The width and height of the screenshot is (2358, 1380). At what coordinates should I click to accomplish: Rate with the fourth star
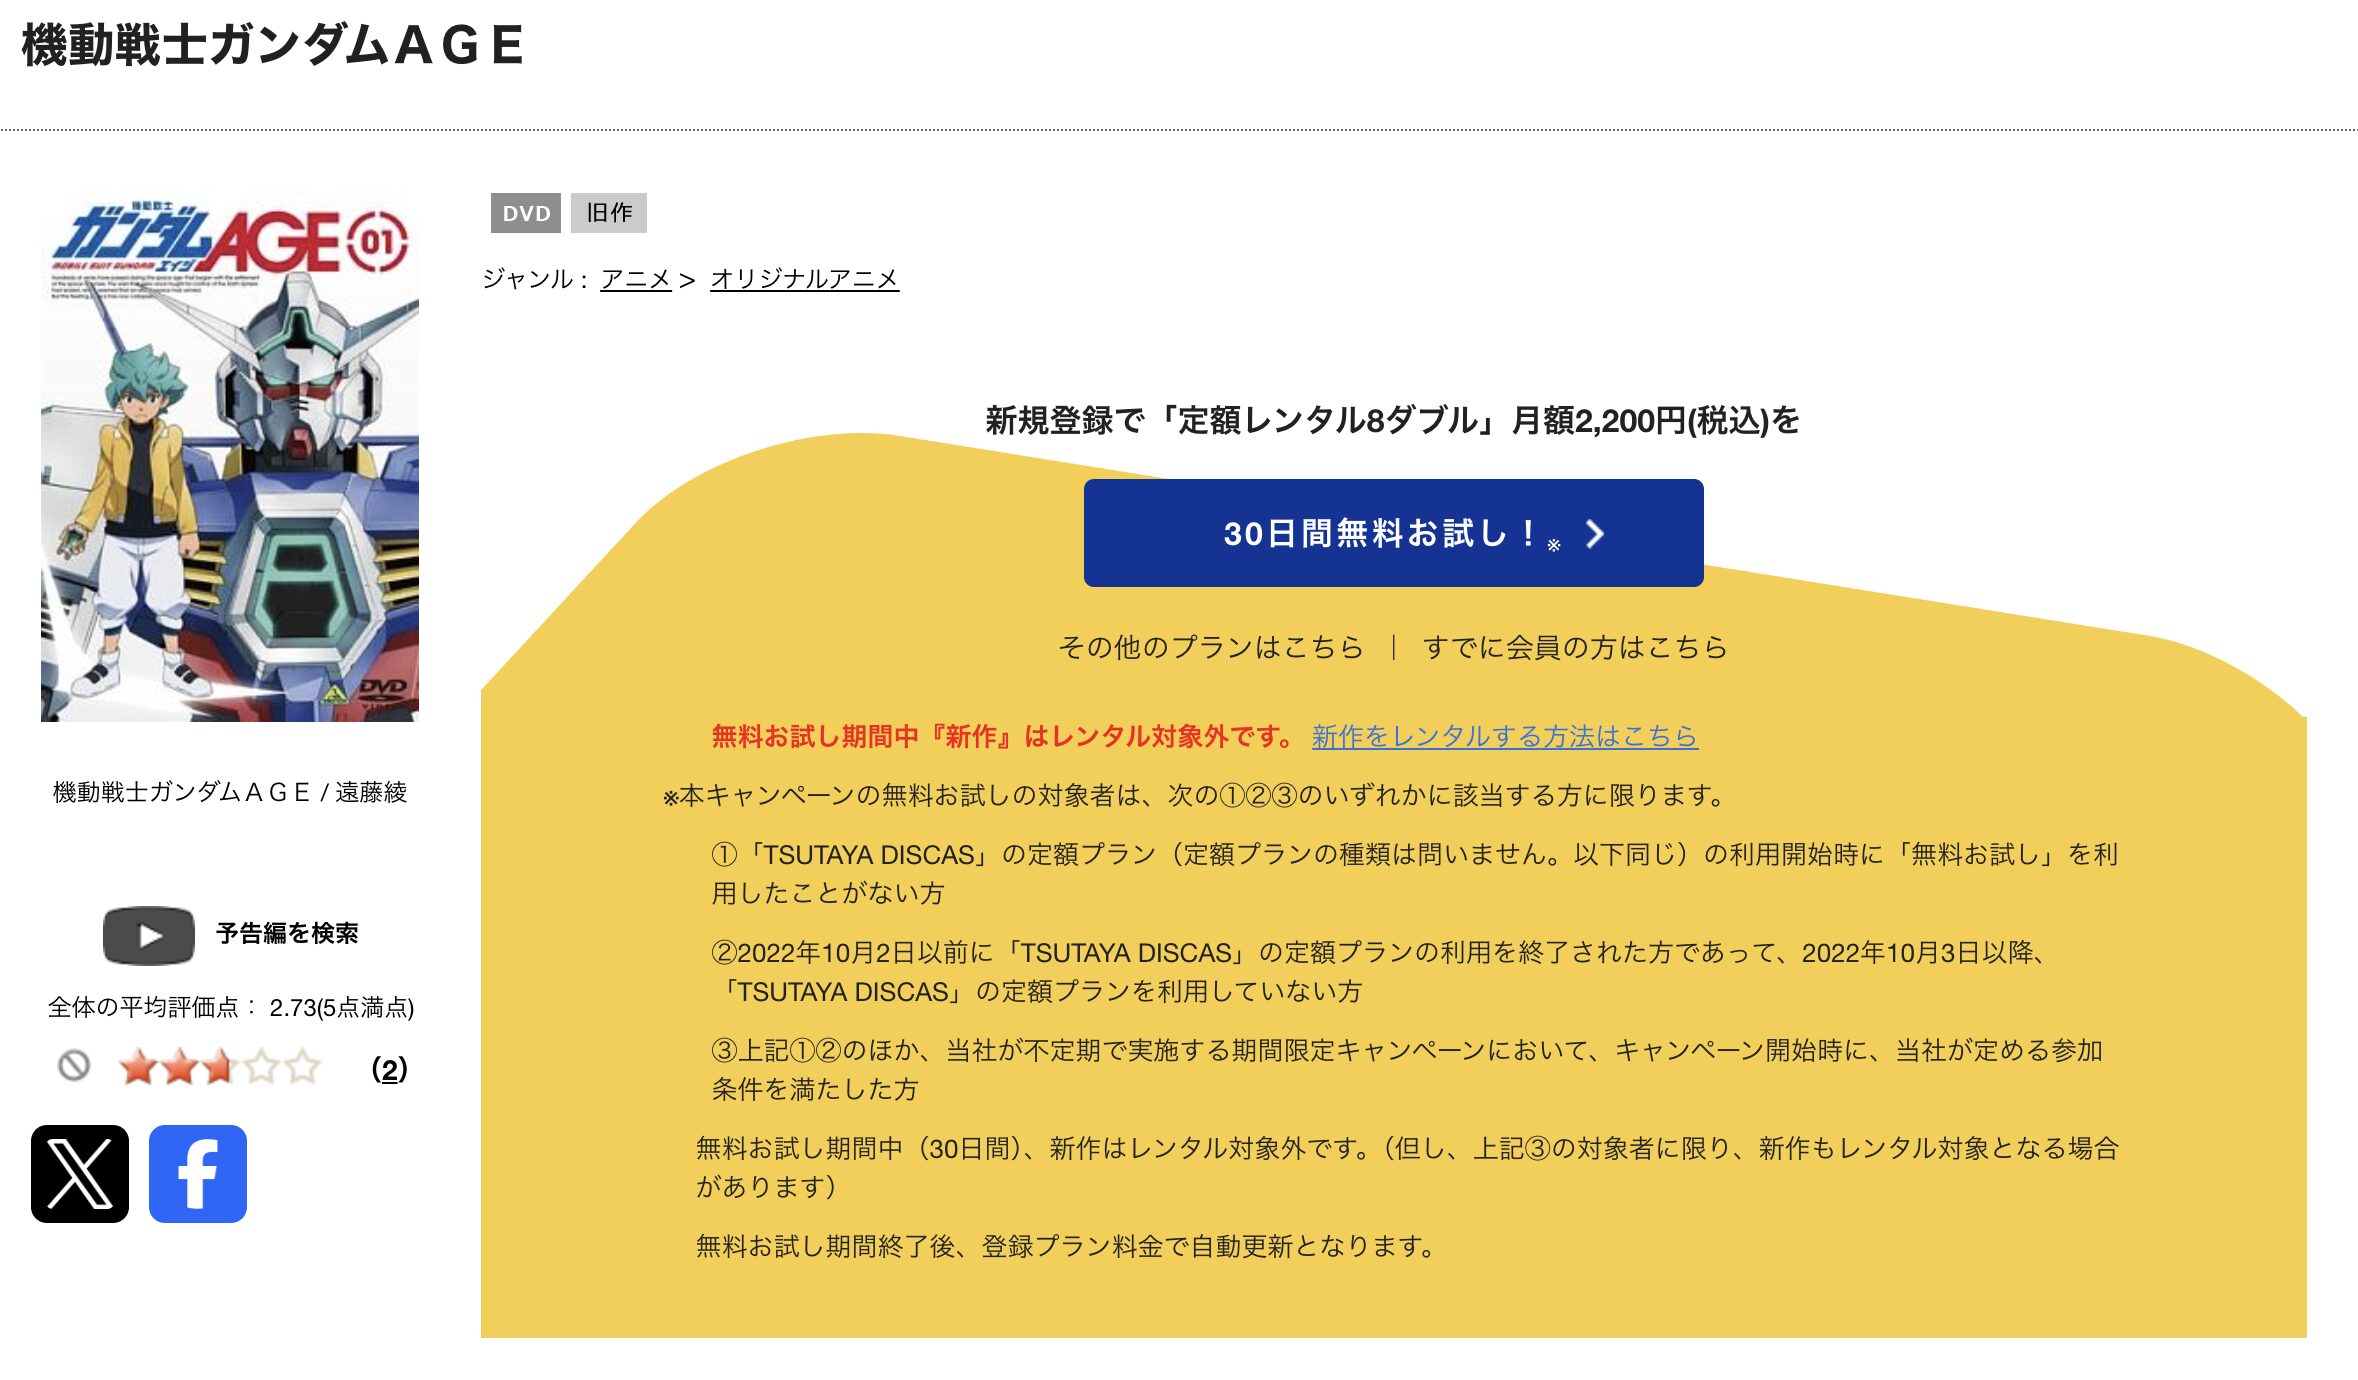click(x=261, y=1067)
